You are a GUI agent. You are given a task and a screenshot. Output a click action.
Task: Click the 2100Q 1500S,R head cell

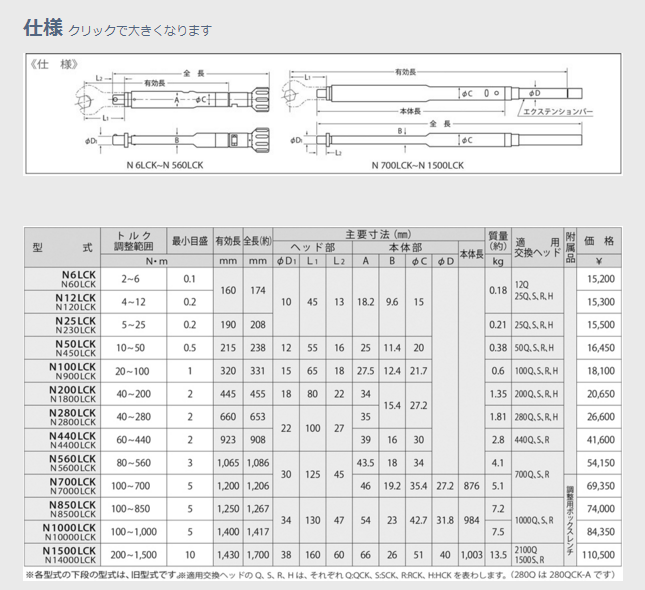[x=538, y=555]
